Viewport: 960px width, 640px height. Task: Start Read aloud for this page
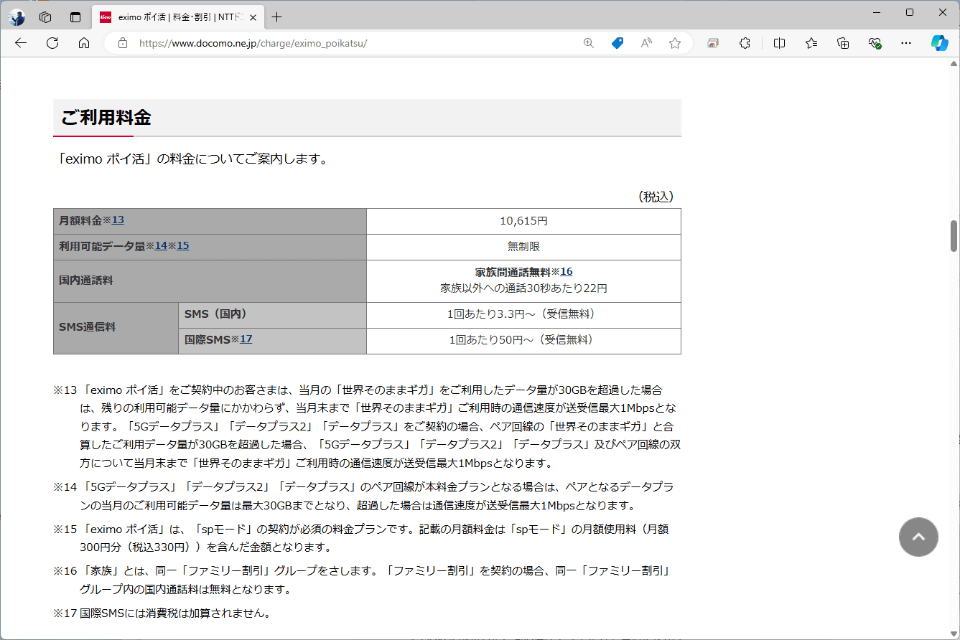point(646,43)
